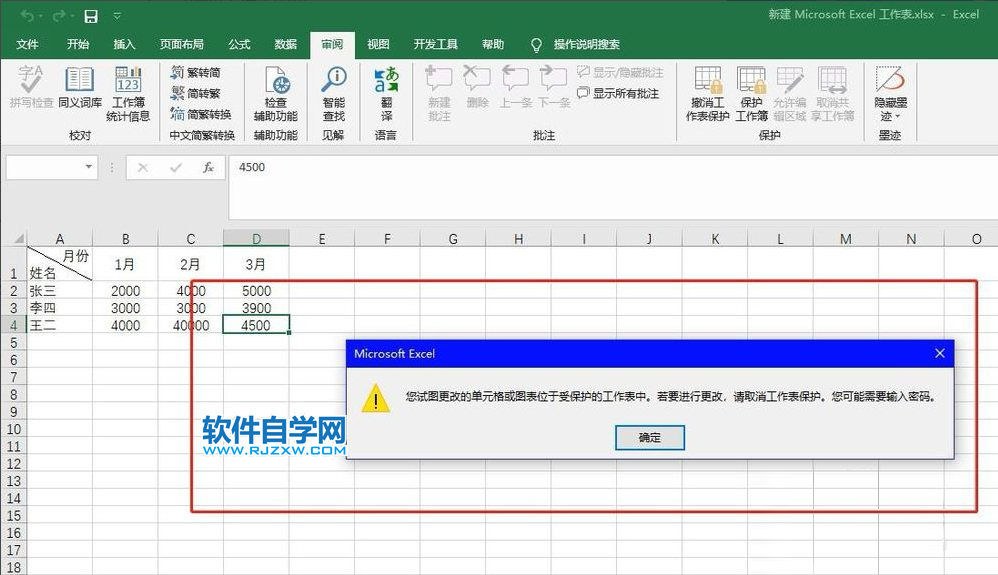Toggle 显示所有批注

618,94
